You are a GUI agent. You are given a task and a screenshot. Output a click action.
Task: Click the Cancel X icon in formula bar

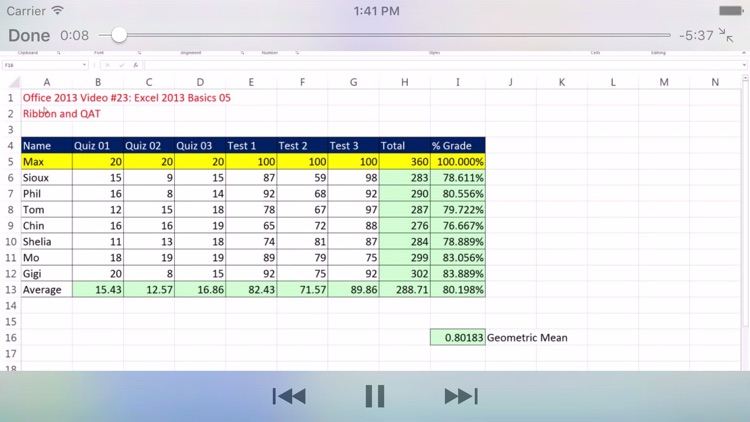click(x=107, y=65)
